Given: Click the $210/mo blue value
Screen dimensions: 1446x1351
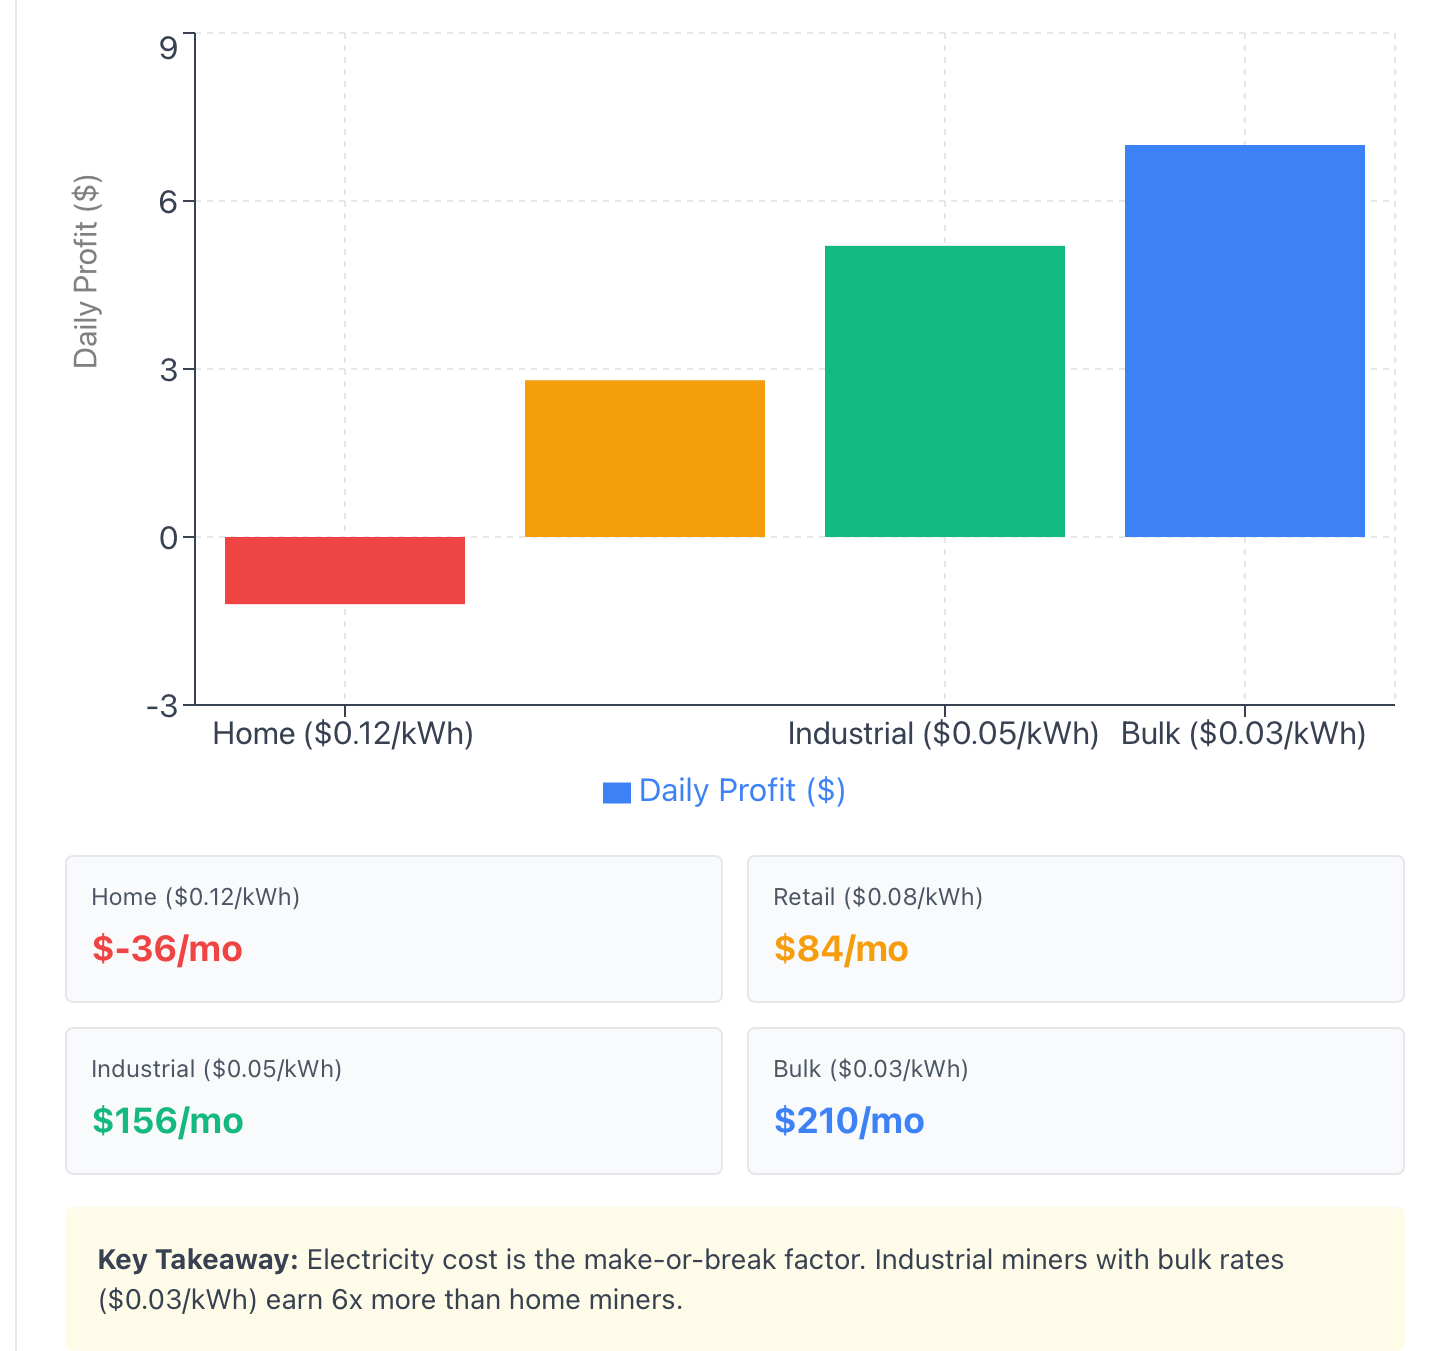Looking at the screenshot, I should point(848,1121).
